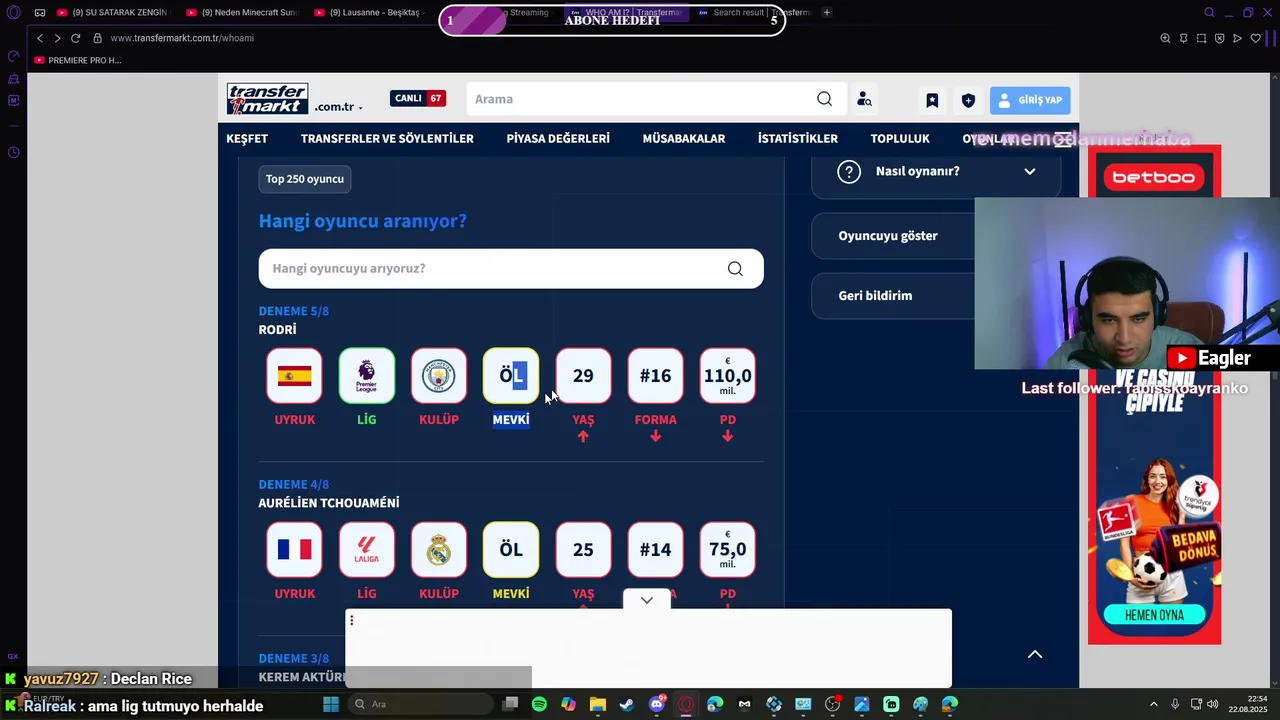Open the Geri bildirim feedback panel
Image resolution: width=1280 pixels, height=720 pixels.
pos(893,296)
